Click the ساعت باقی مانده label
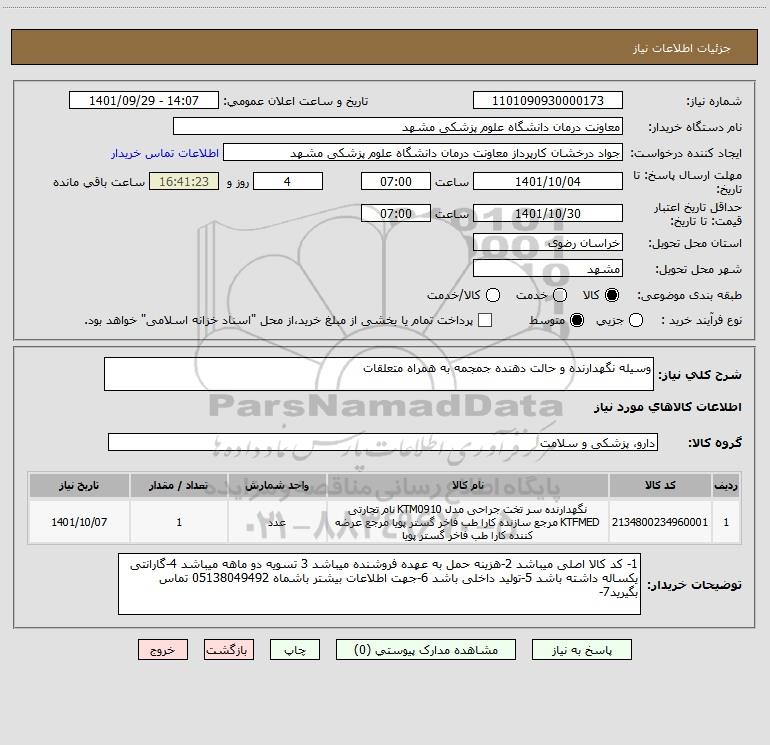 [99, 182]
